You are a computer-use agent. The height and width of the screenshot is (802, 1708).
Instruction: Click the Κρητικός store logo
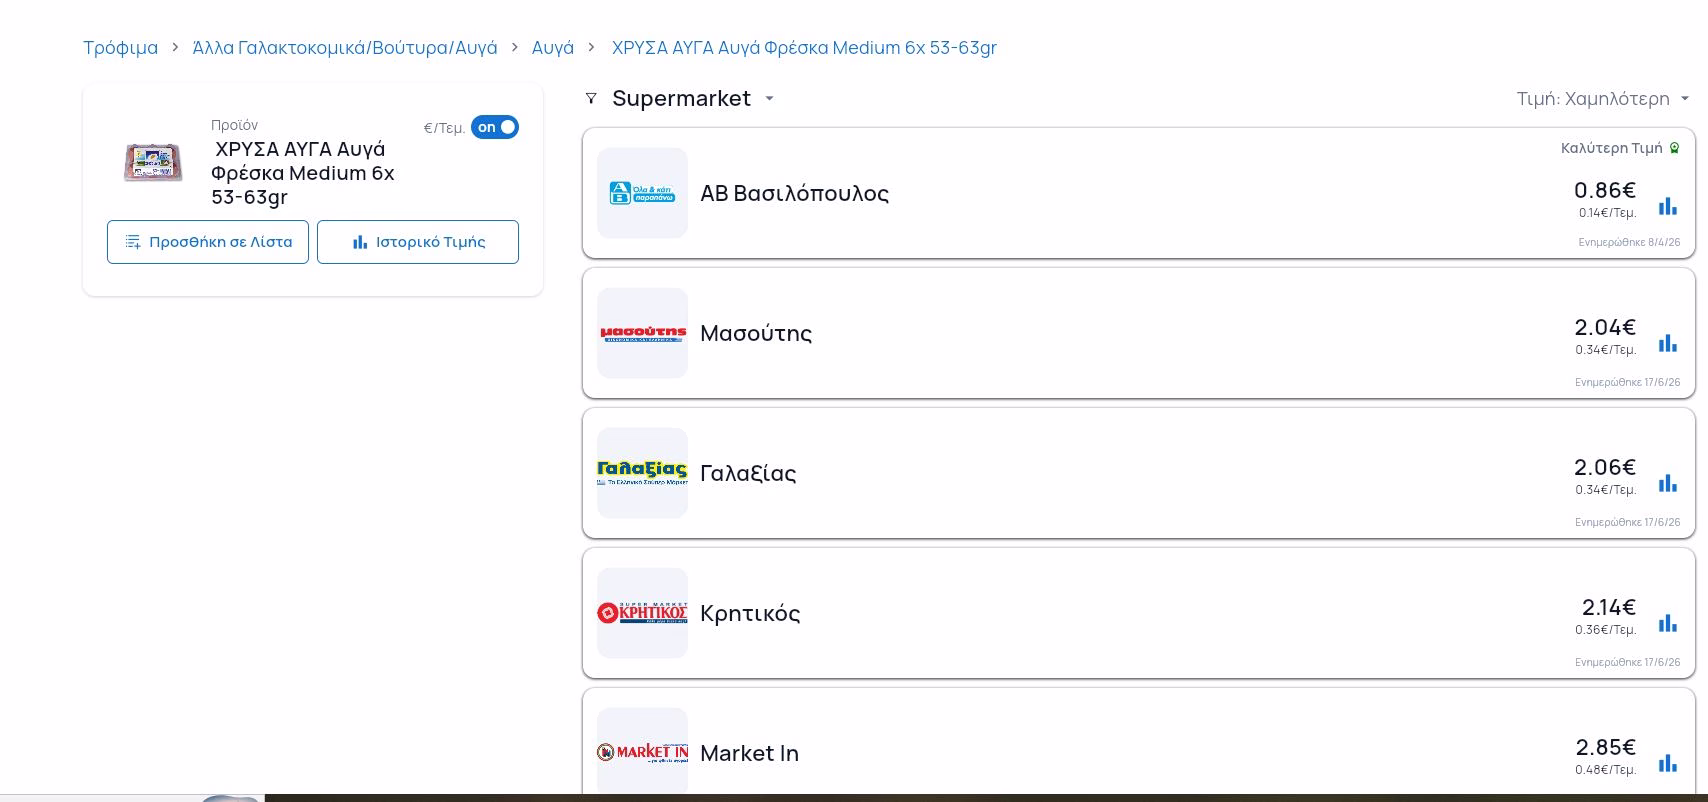tap(642, 613)
